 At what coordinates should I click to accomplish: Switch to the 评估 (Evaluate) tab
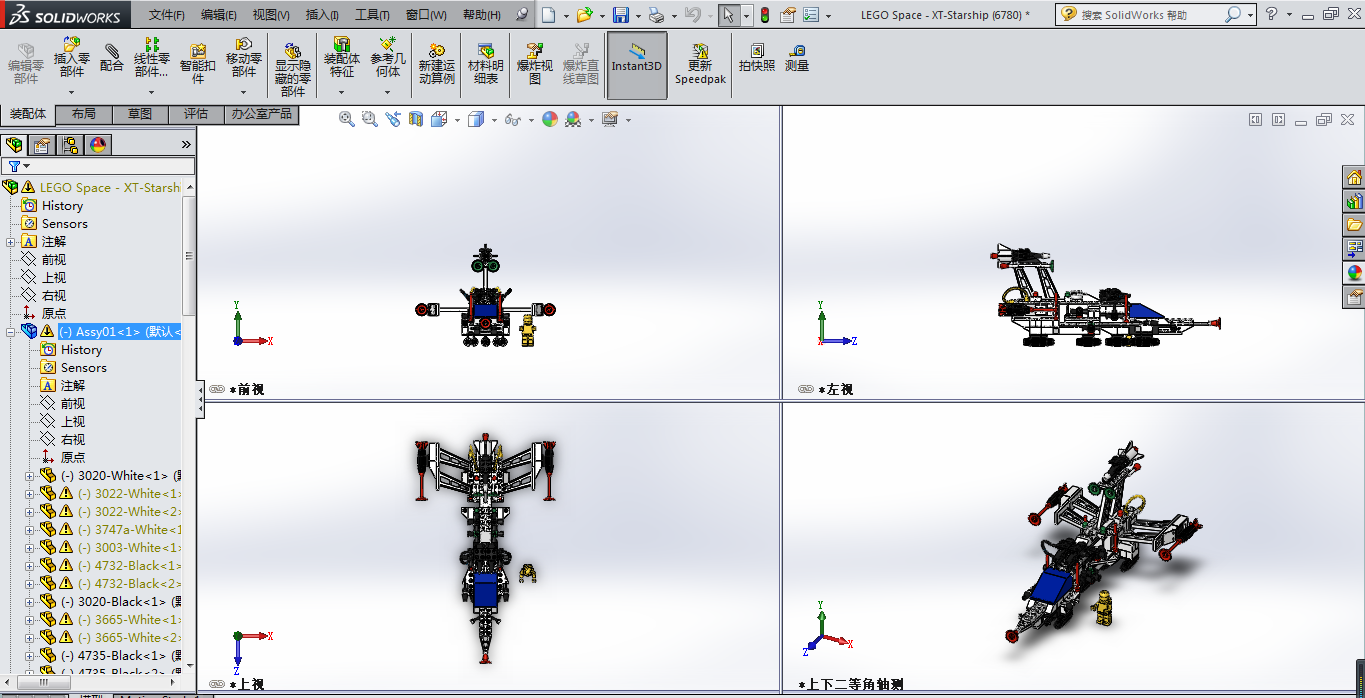(196, 114)
